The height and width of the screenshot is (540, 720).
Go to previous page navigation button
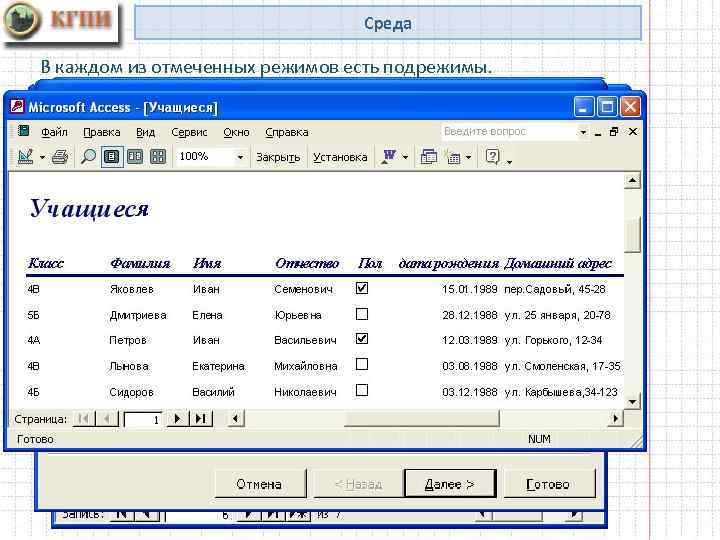pyautogui.click(x=107, y=418)
